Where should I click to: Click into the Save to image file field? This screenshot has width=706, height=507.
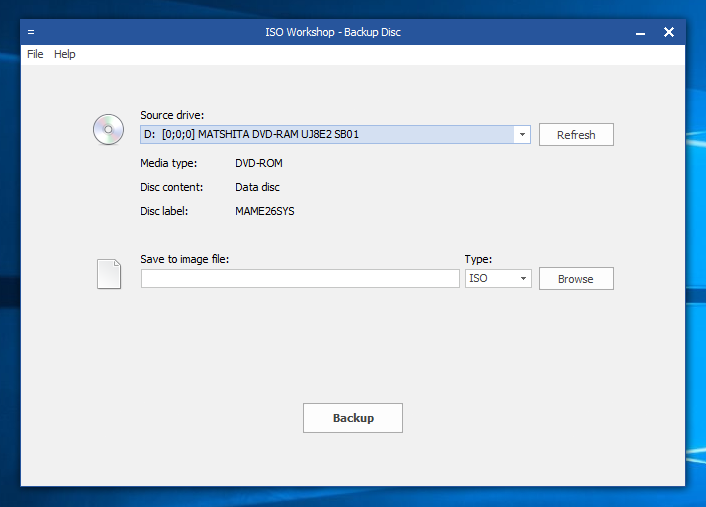(300, 278)
